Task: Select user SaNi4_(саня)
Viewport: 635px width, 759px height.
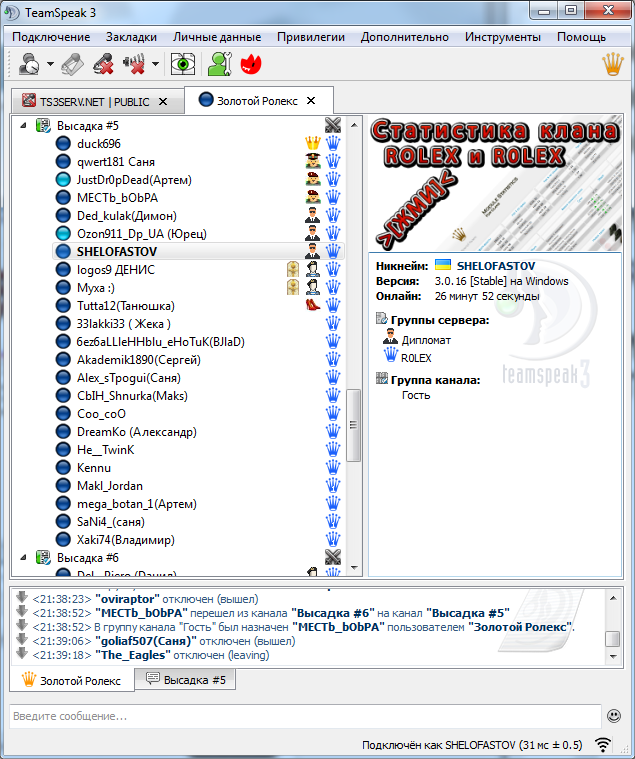Action: point(111,522)
